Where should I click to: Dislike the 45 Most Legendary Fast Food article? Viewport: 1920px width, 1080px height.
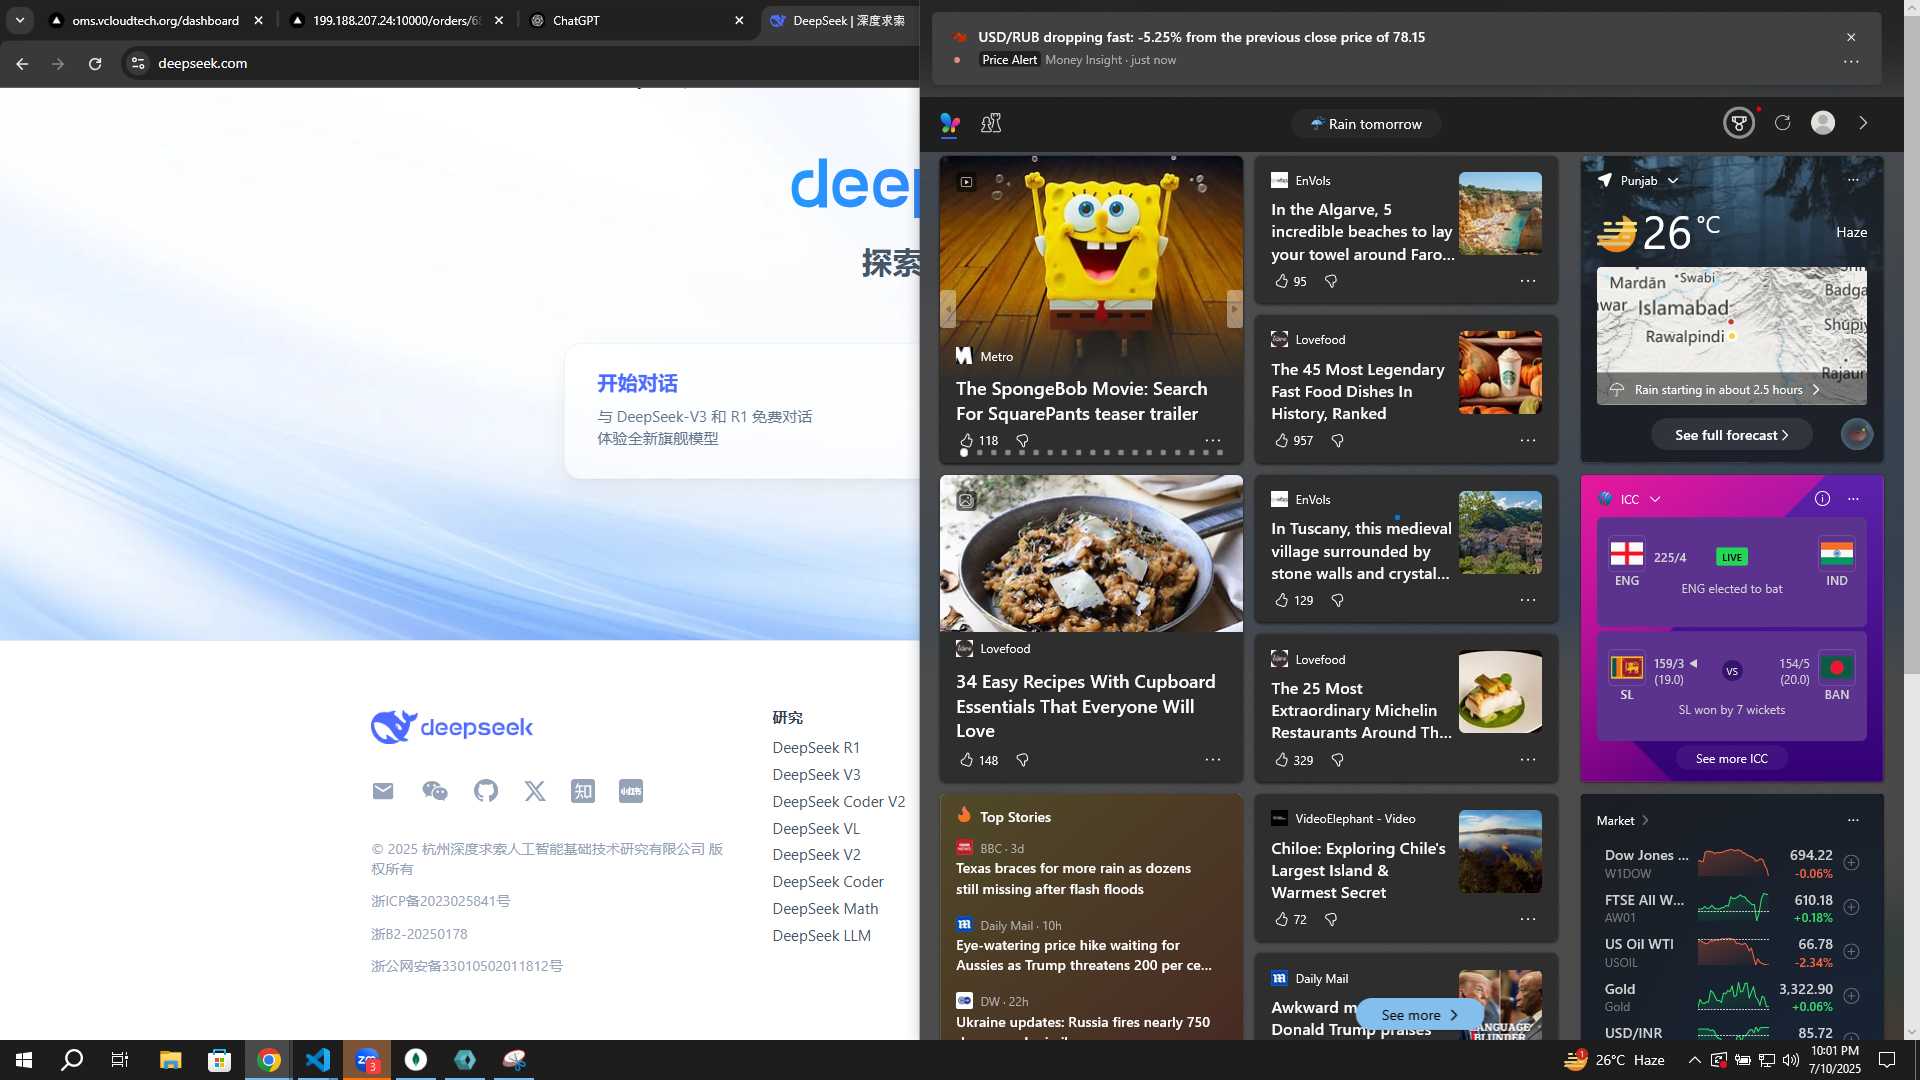coord(1337,441)
